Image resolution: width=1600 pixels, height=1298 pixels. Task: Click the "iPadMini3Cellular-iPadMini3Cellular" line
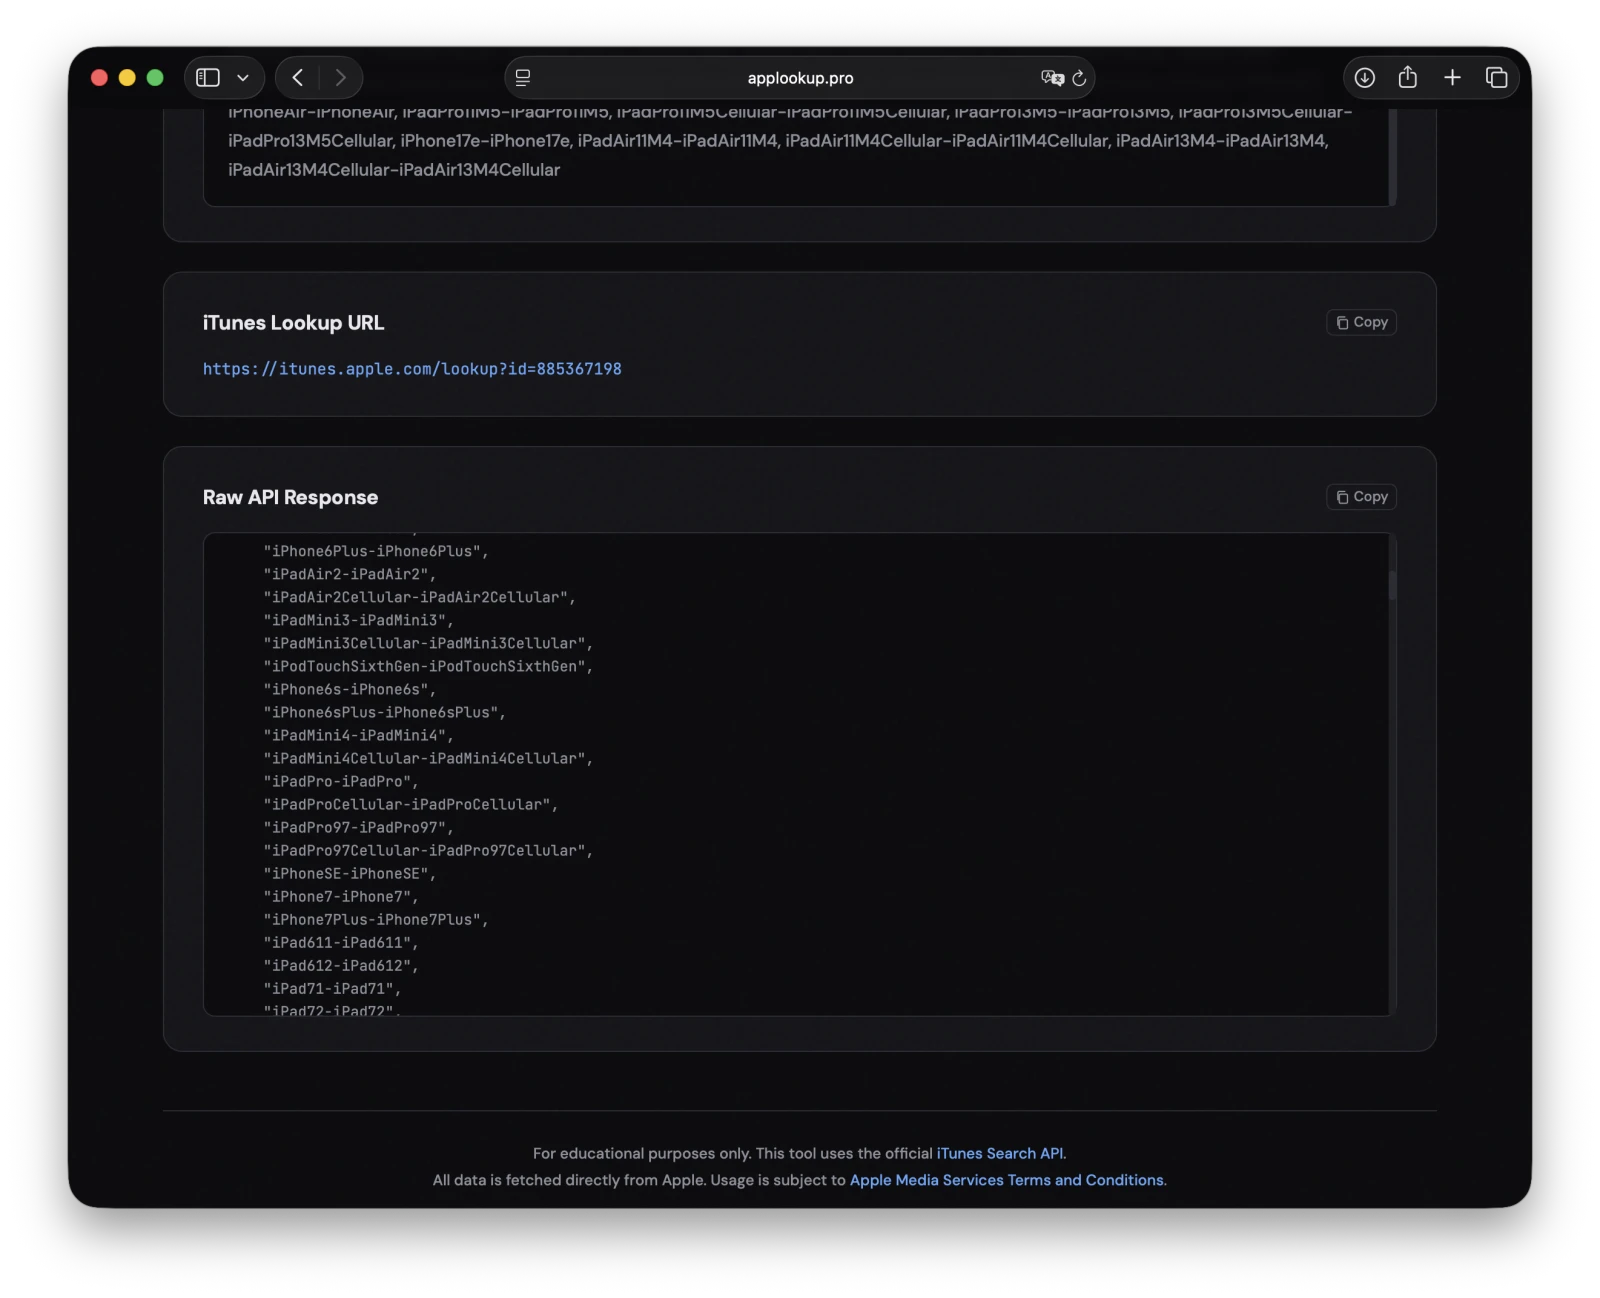[x=429, y=643]
